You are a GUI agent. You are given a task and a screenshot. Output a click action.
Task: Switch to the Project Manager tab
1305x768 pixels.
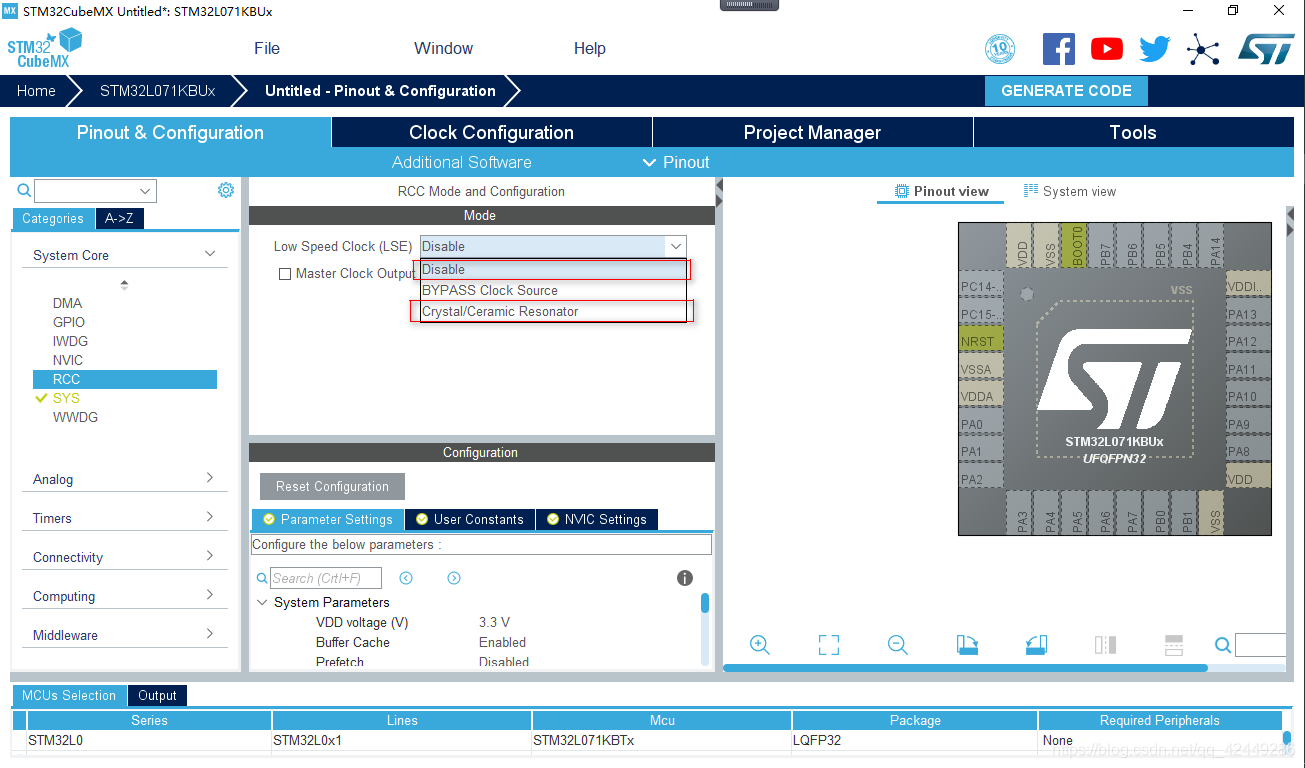pyautogui.click(x=812, y=132)
